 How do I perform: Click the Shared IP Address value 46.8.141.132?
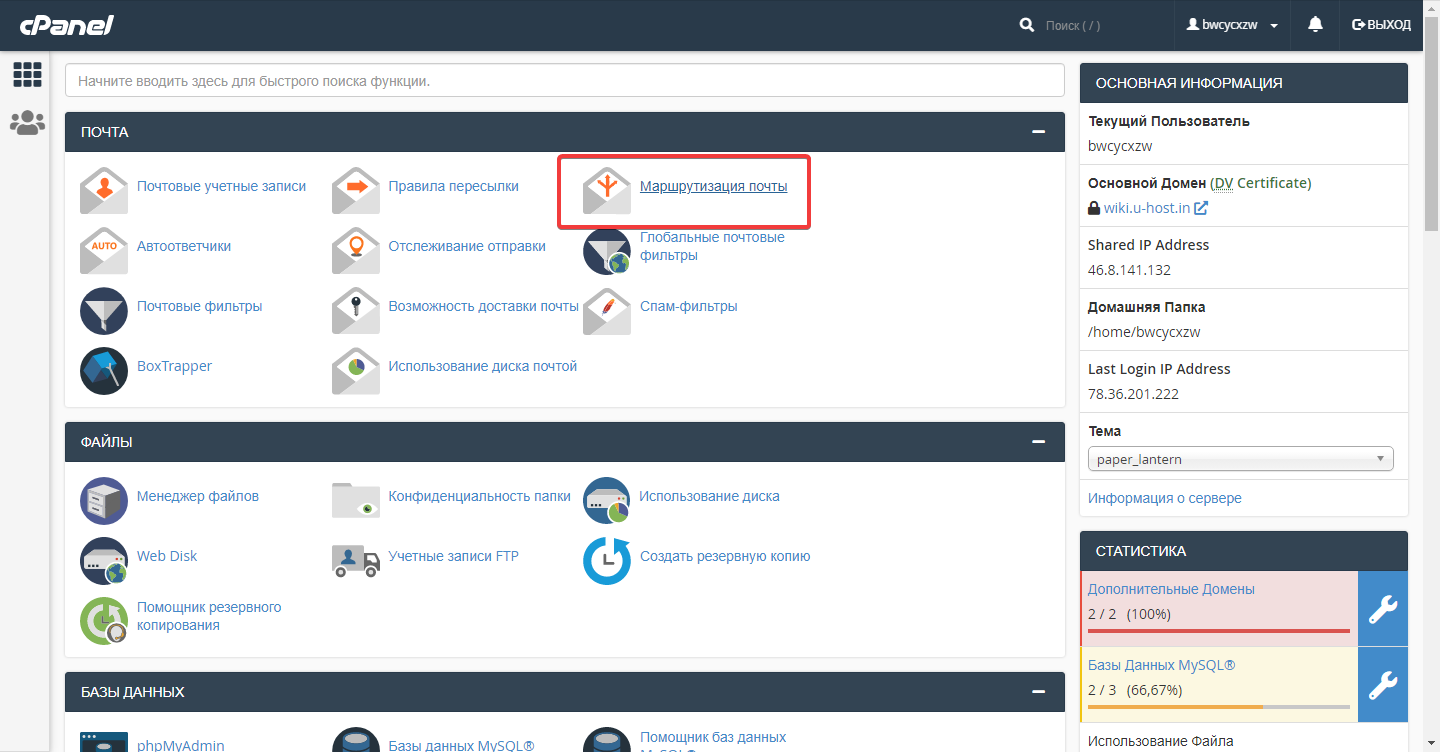click(x=1129, y=270)
